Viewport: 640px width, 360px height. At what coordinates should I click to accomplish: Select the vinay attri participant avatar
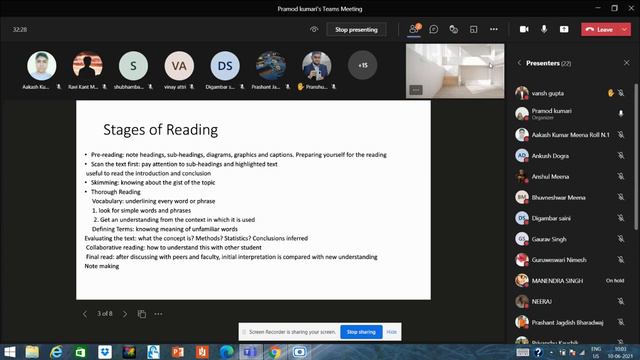click(179, 65)
